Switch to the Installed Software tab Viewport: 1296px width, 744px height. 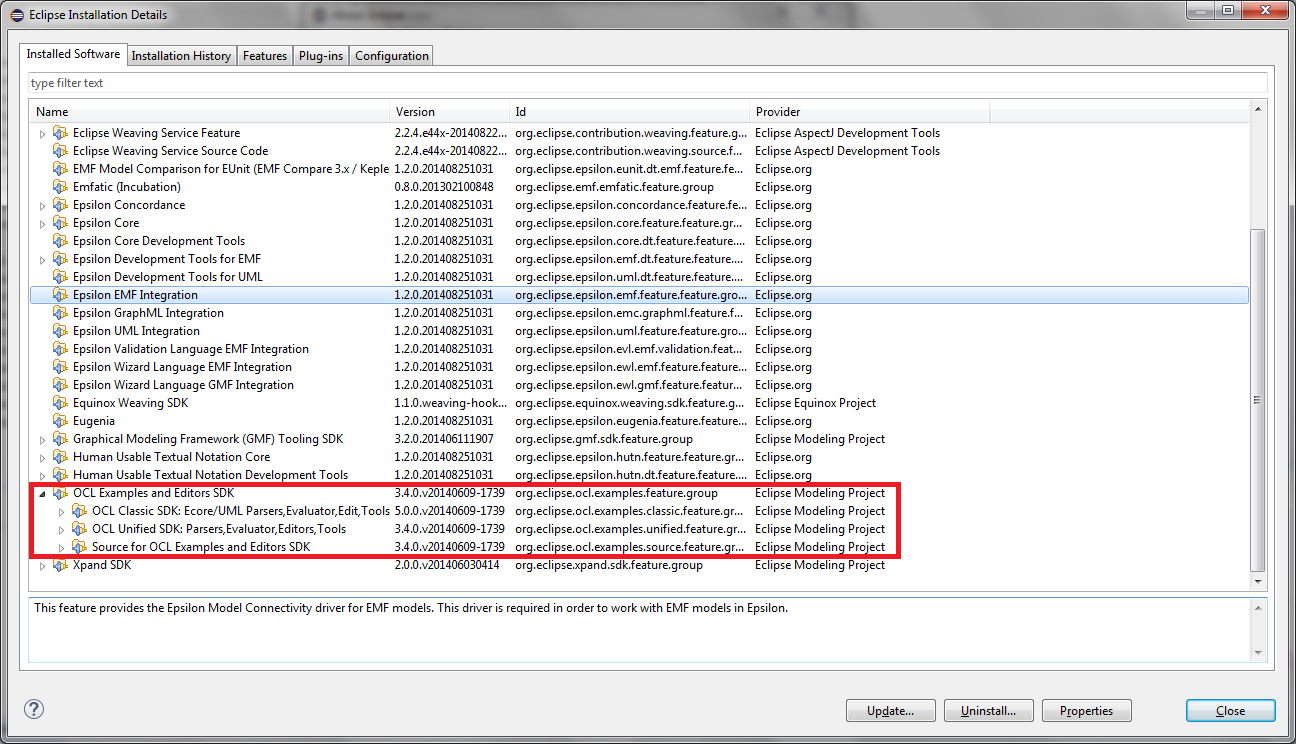[73, 54]
